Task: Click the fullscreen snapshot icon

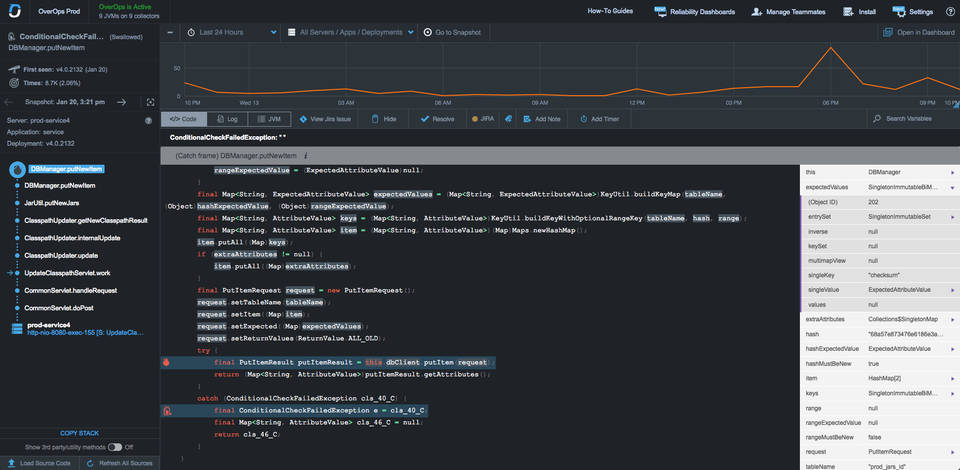Action: 149,101
